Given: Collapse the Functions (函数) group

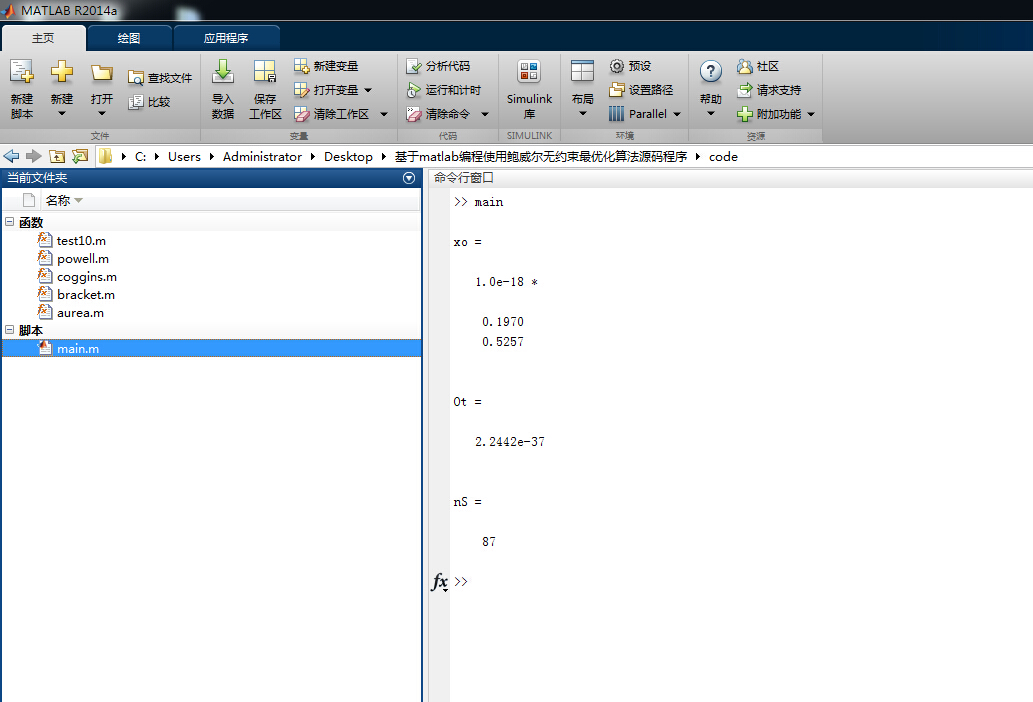Looking at the screenshot, I should pos(10,222).
